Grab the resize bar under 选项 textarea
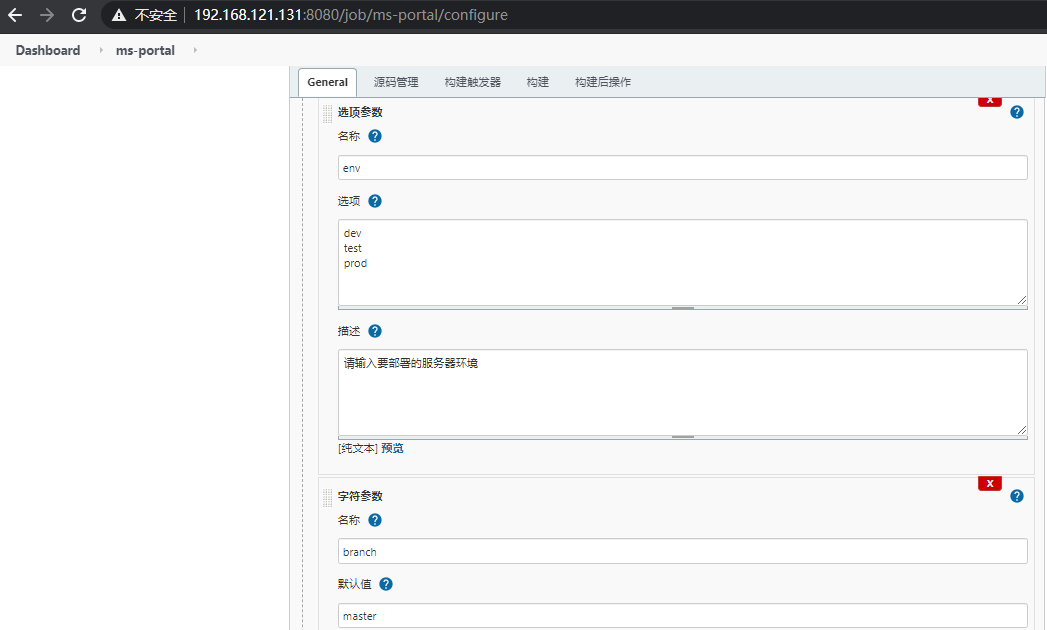The width and height of the screenshot is (1047, 630). click(x=682, y=308)
